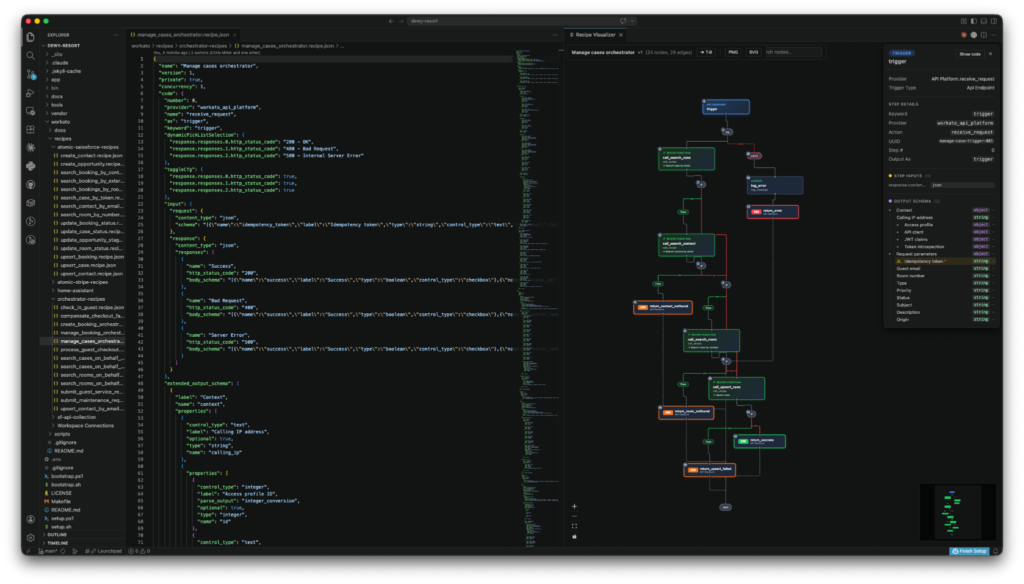Expand the OUTLINE section
The width and height of the screenshot is (1024, 584).
point(57,534)
